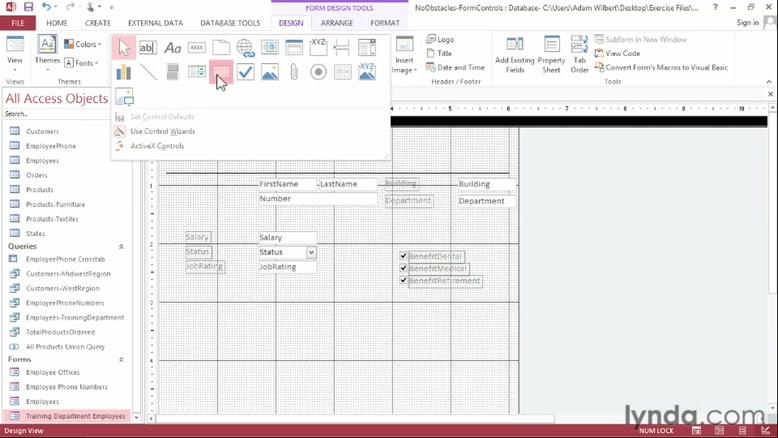The image size is (778, 438).
Task: Select the Option Group control (XYZ box)
Action: pos(318,48)
